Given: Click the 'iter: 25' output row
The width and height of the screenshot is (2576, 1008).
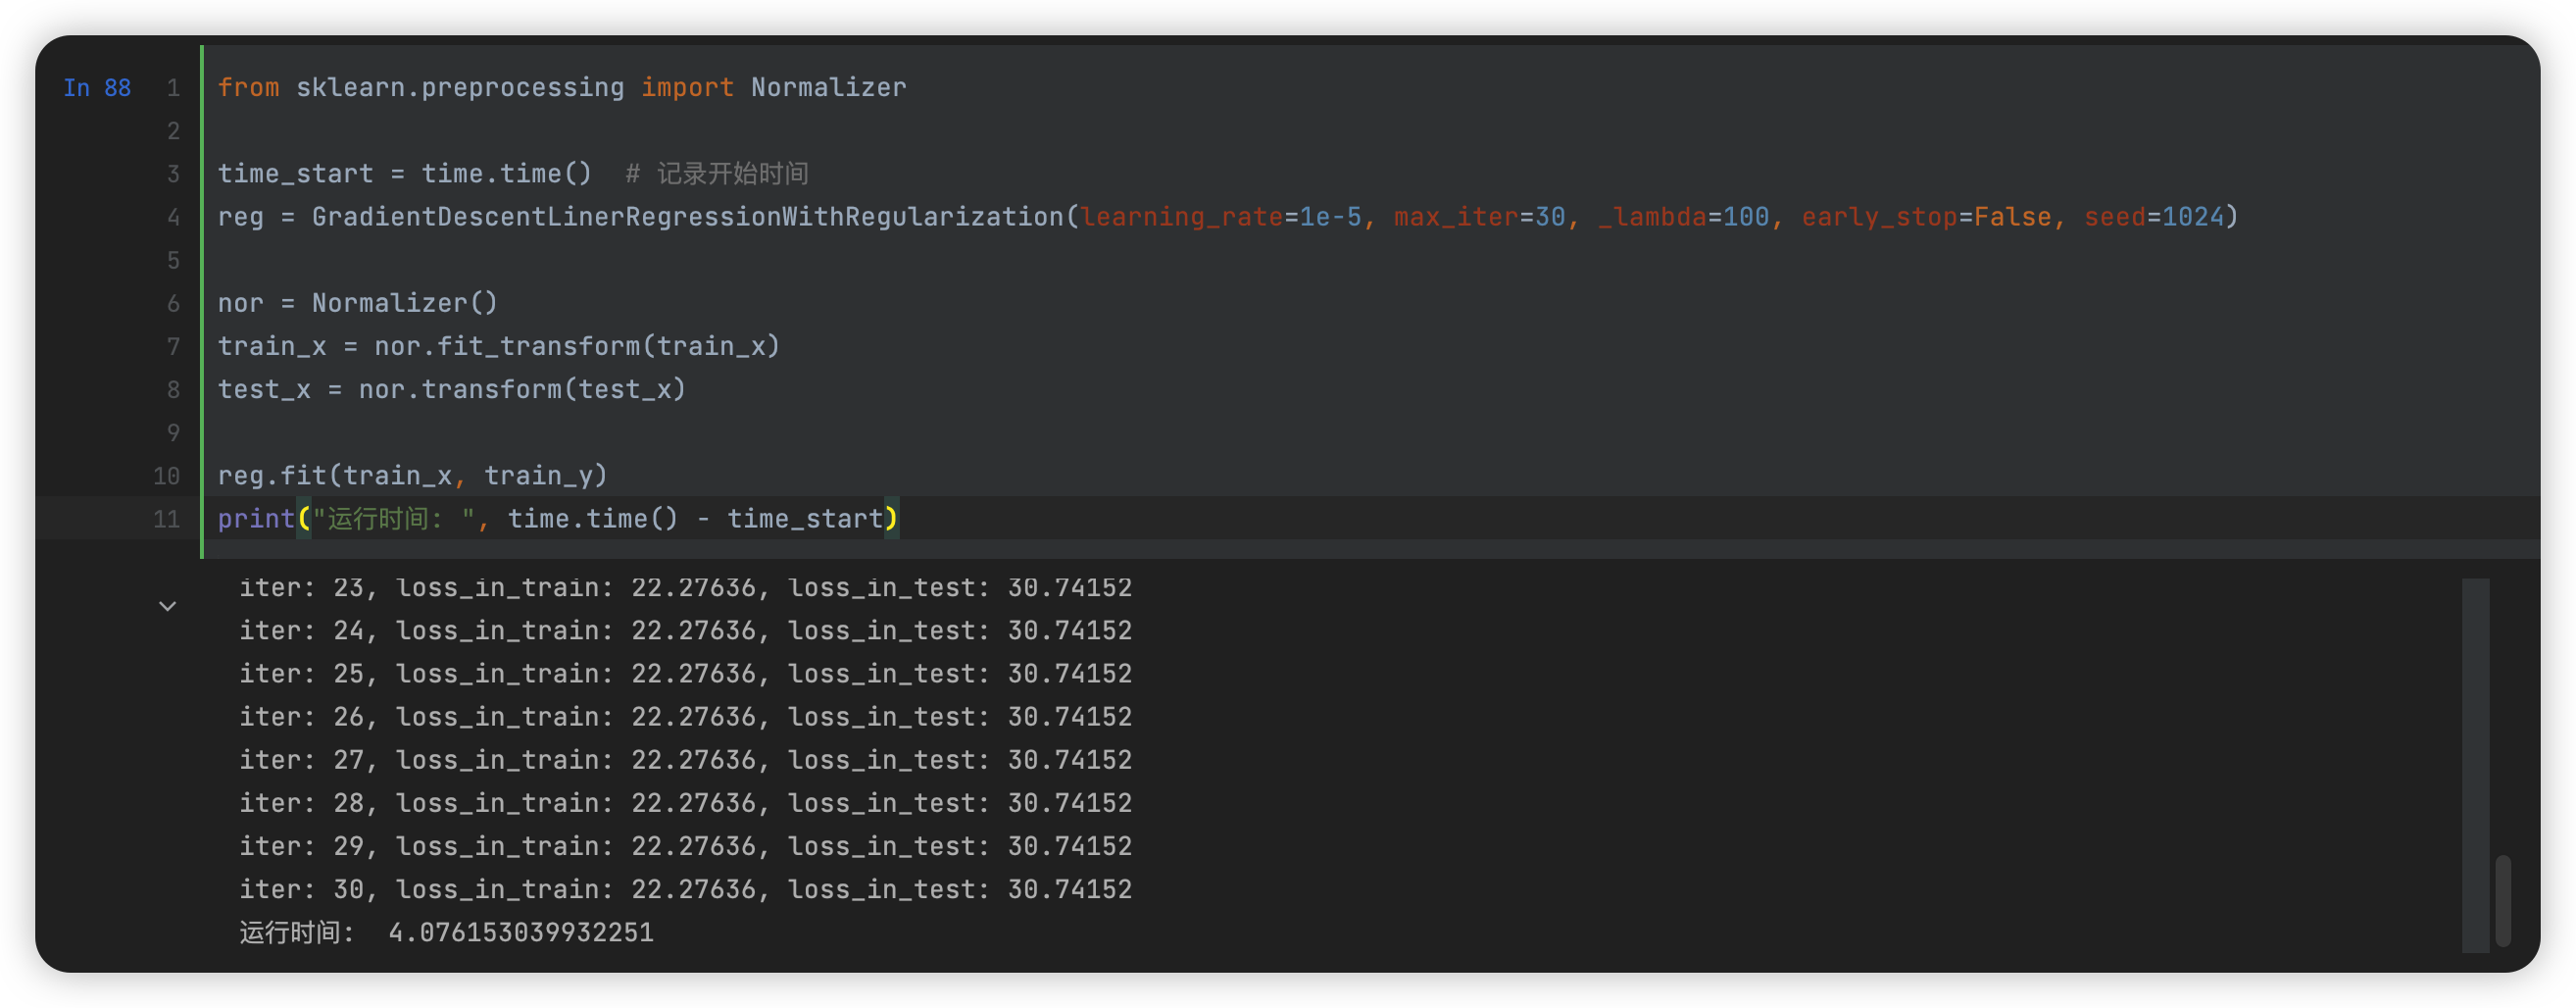Looking at the screenshot, I should tap(686, 673).
